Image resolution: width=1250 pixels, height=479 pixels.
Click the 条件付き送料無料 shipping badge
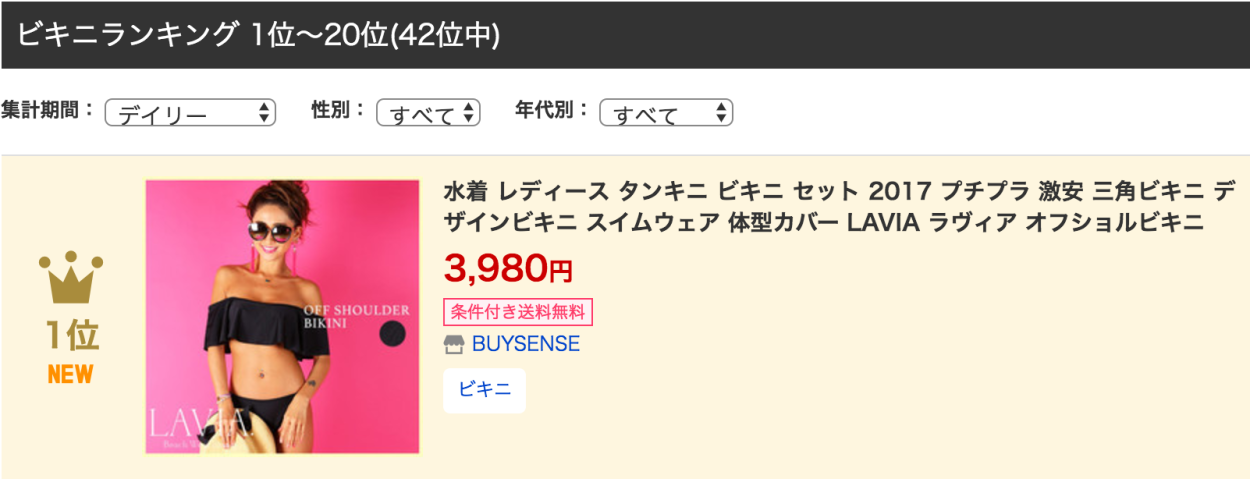(x=518, y=312)
